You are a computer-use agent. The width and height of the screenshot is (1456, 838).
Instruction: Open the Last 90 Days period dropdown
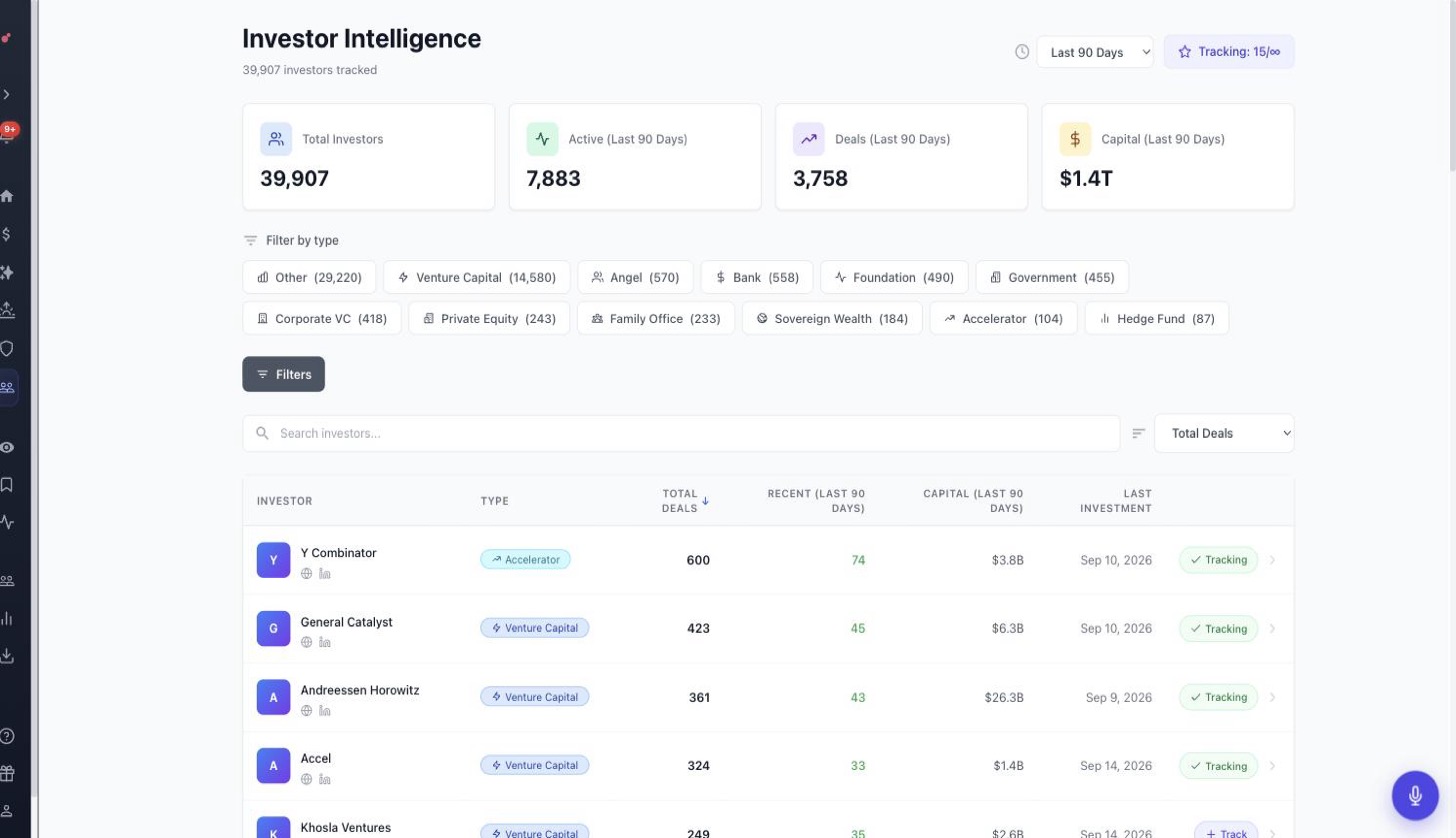[x=1095, y=52]
